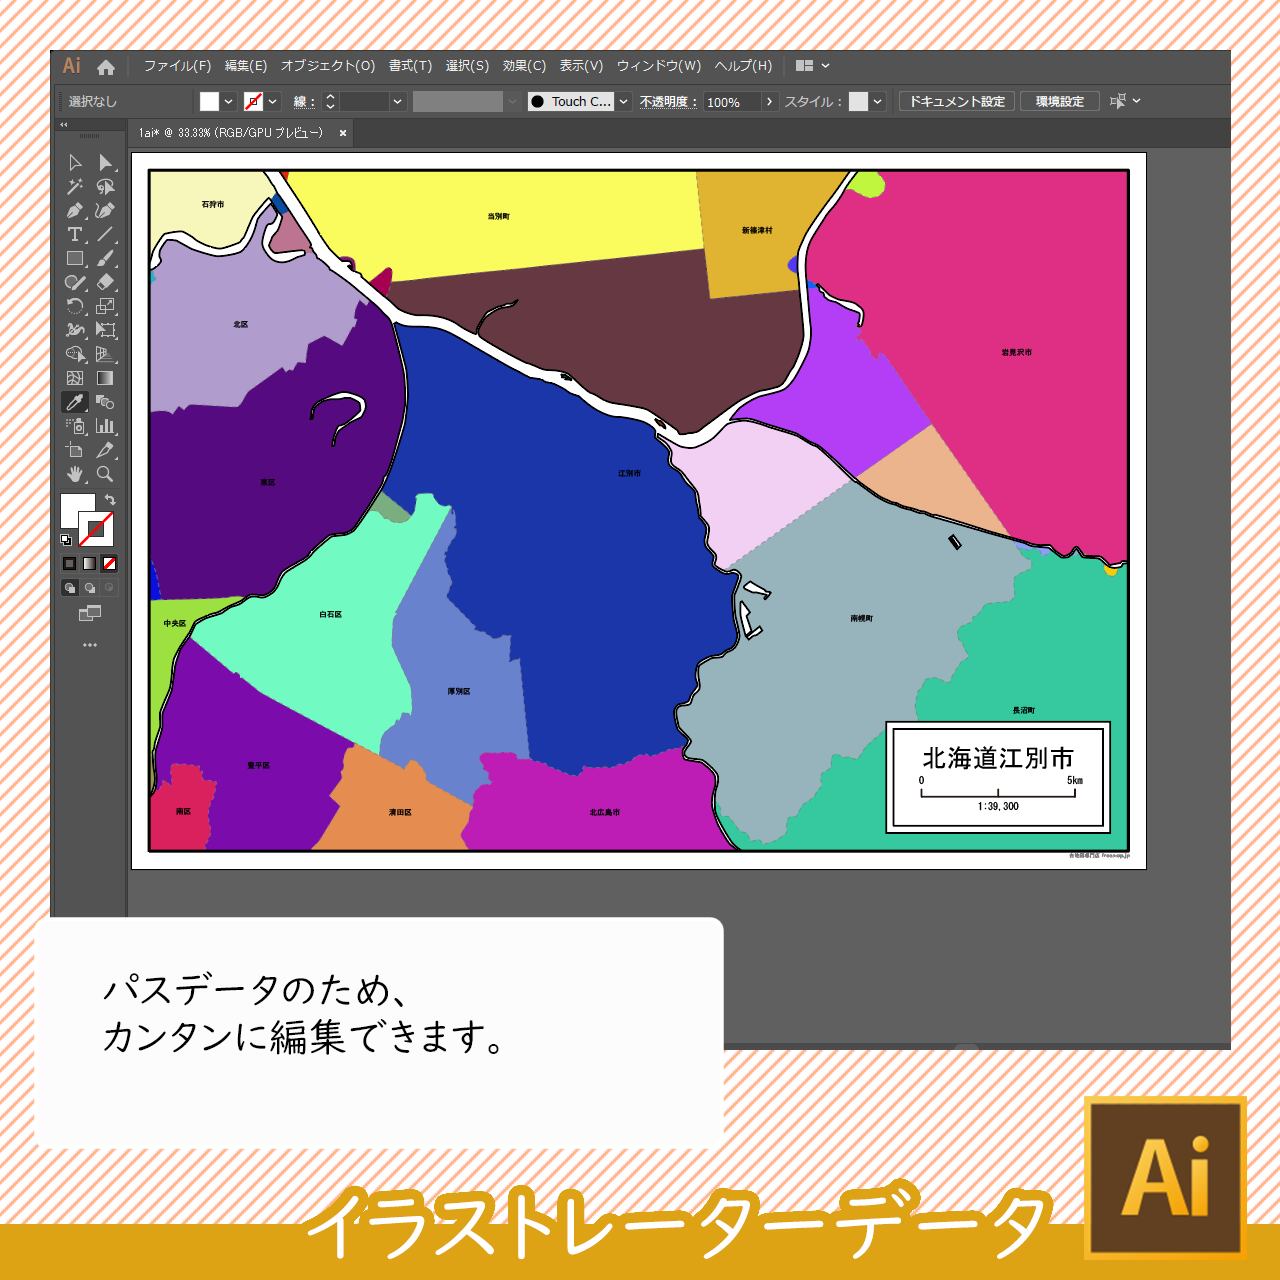Select the Hand tool
Viewport: 1280px width, 1280px height.
pos(75,475)
